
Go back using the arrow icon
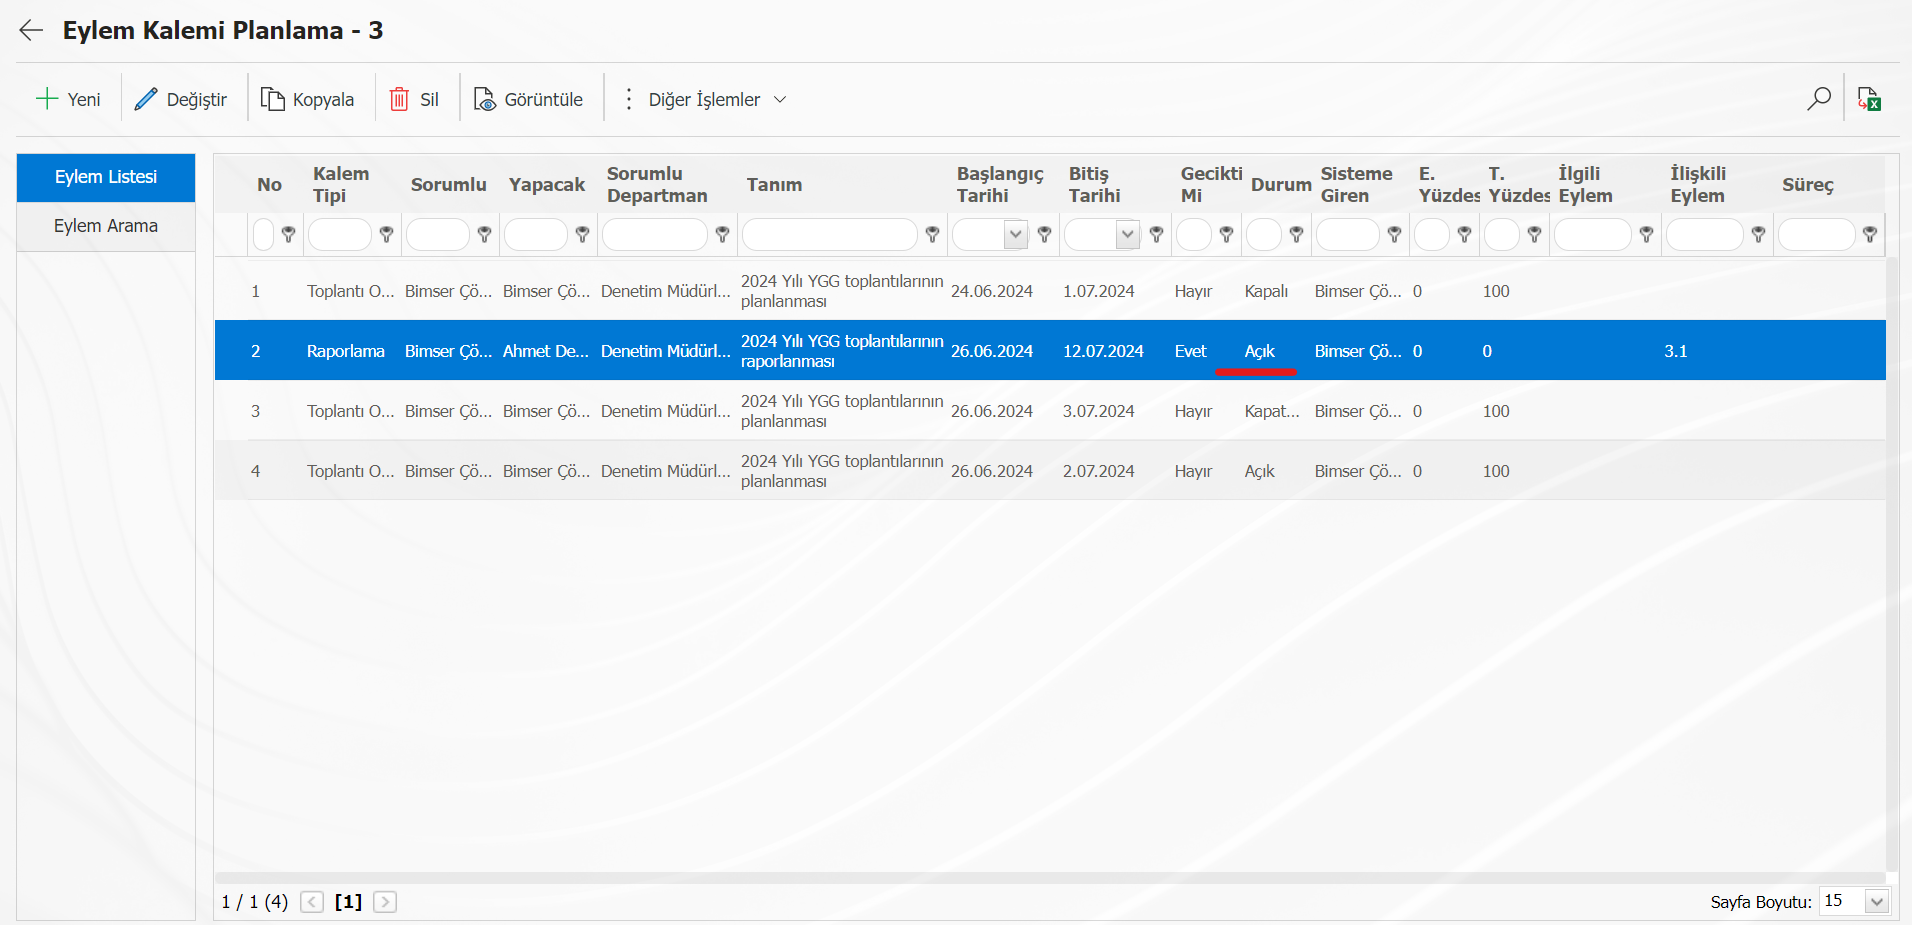(x=31, y=30)
